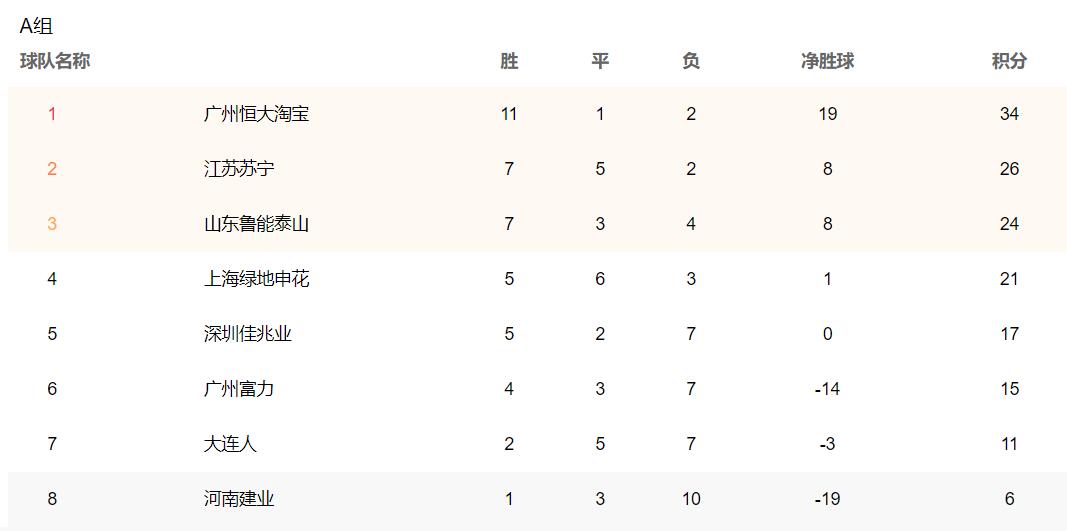The height and width of the screenshot is (531, 1067).
Task: Click the team name 广州恒大淘宝
Action: [x=256, y=114]
